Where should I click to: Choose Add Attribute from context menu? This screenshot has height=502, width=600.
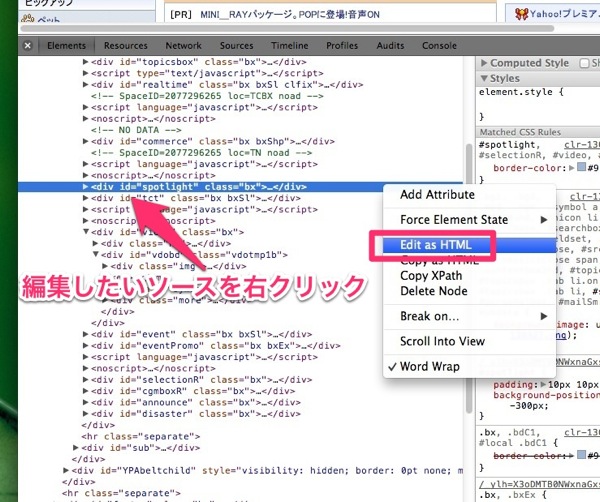(x=469, y=195)
